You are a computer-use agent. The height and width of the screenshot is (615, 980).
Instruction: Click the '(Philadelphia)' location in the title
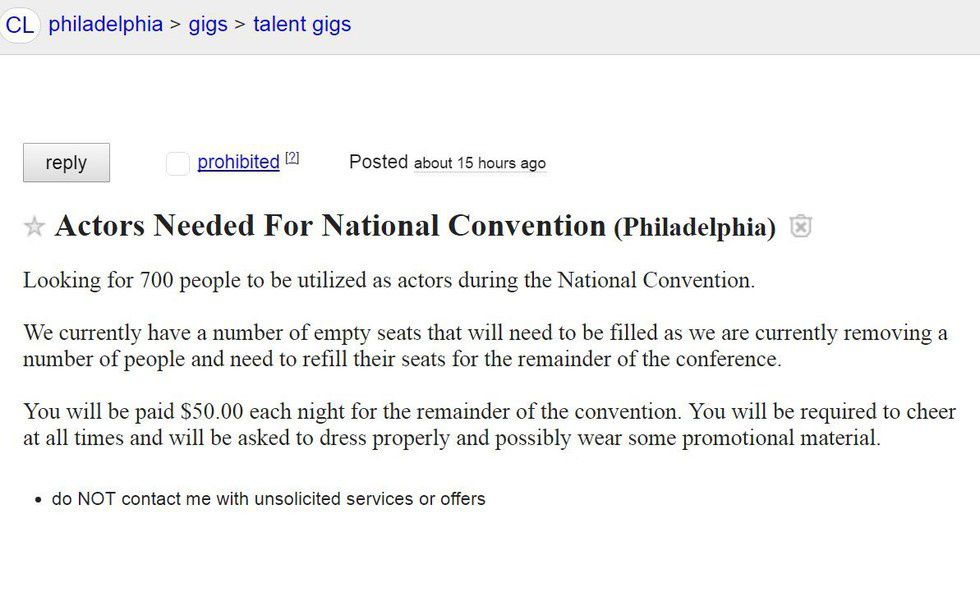point(695,228)
